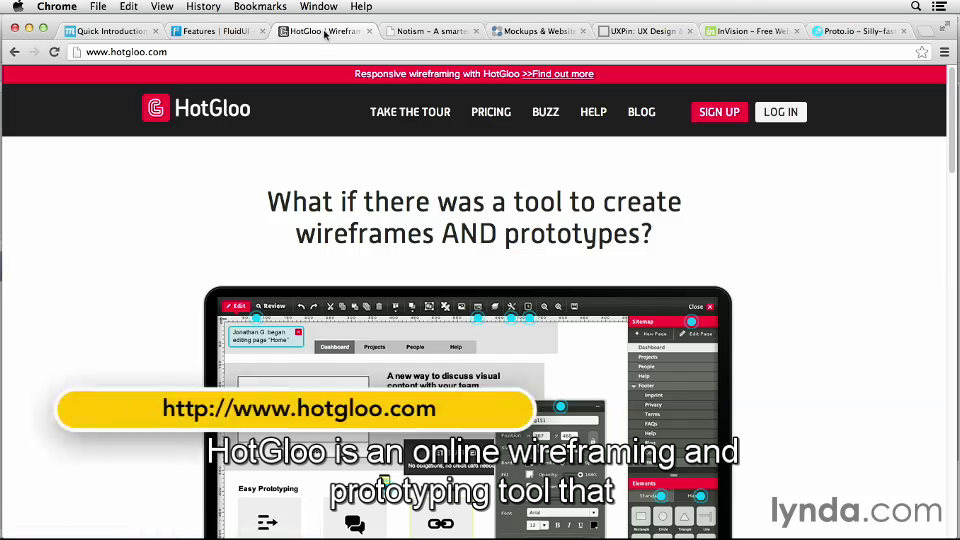Click the Easy Prototyping link-chain icon
960x540 pixels.
pyautogui.click(x=440, y=523)
